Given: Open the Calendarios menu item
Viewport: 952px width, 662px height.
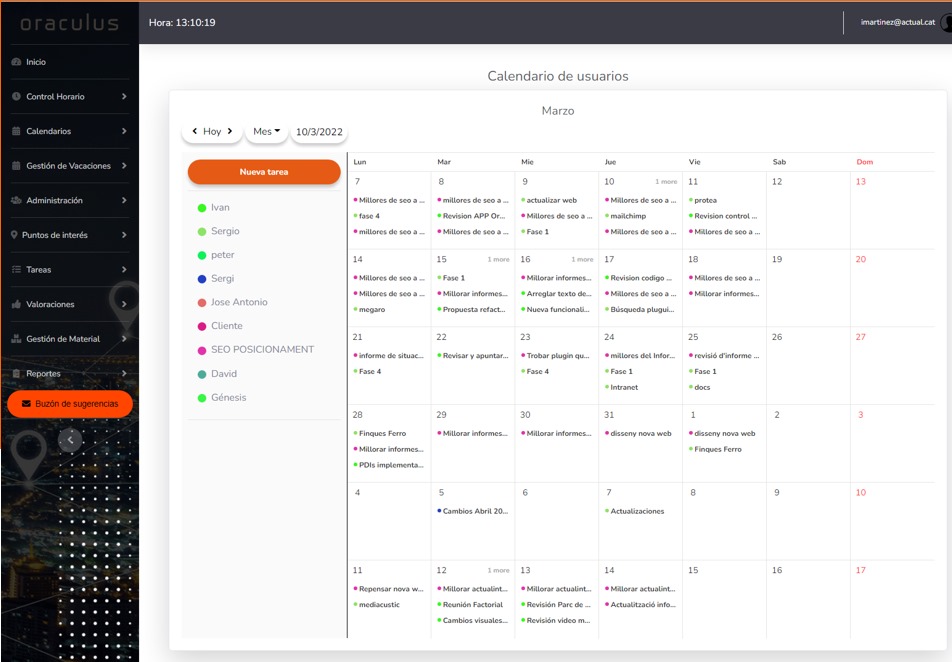Looking at the screenshot, I should point(48,131).
